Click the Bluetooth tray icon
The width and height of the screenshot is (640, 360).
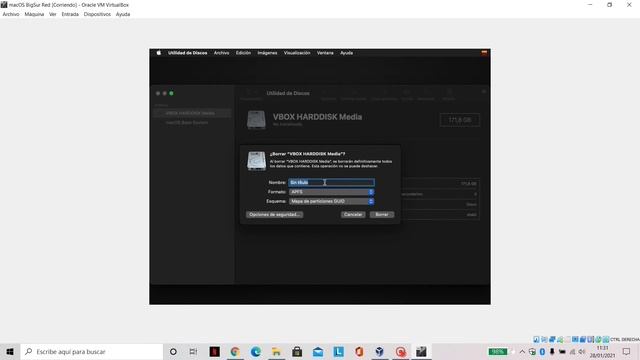542,351
